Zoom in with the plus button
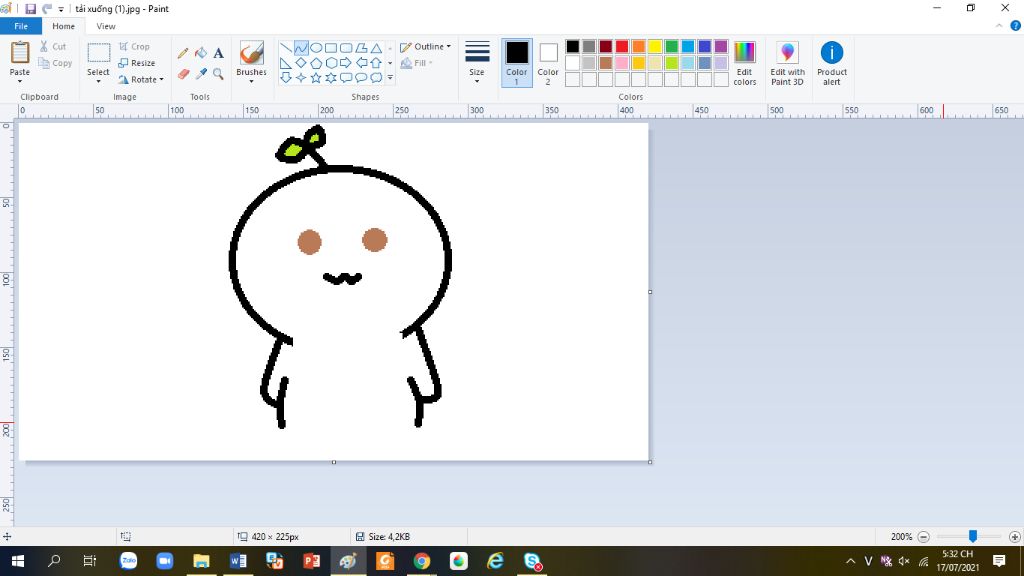Viewport: 1024px width, 576px height. click(x=1014, y=537)
